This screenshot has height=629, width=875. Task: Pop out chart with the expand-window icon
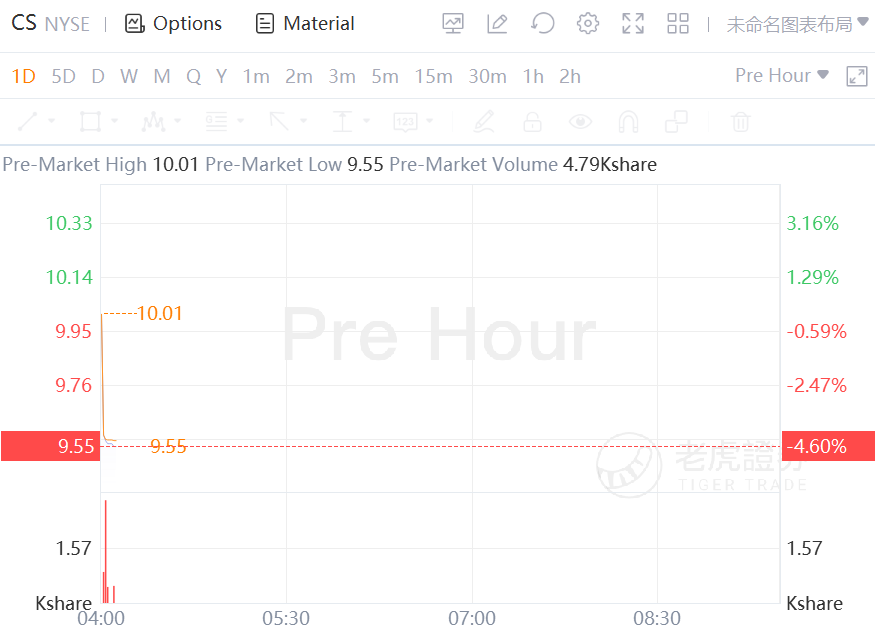(x=857, y=76)
